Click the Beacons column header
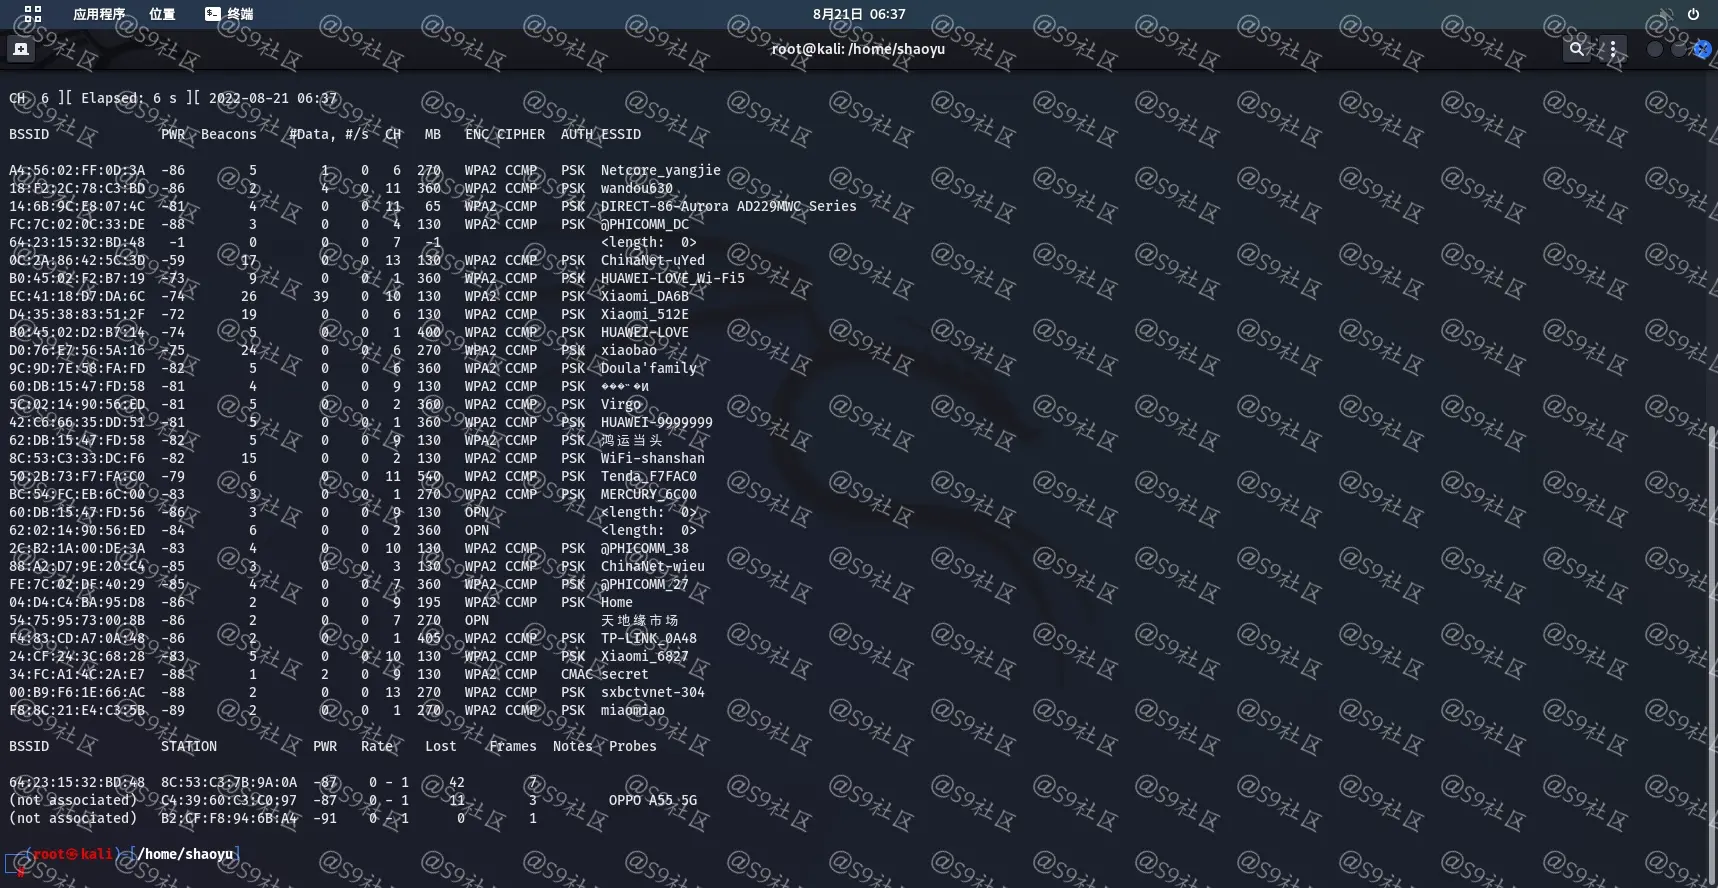This screenshot has height=888, width=1718. pos(228,134)
